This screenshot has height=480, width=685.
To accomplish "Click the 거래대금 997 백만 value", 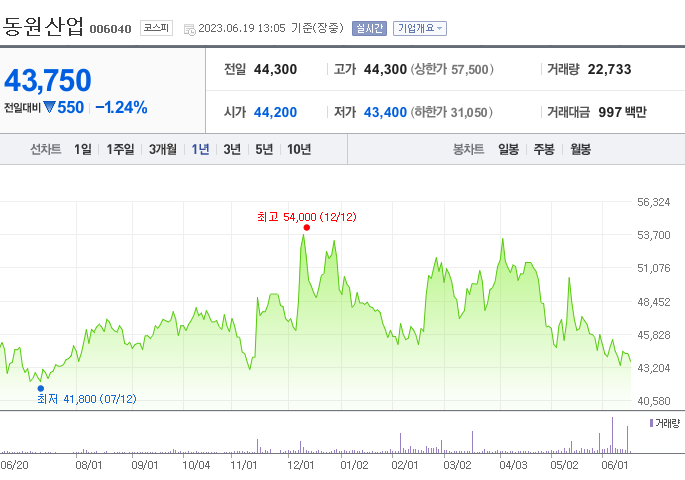I will (623, 112).
